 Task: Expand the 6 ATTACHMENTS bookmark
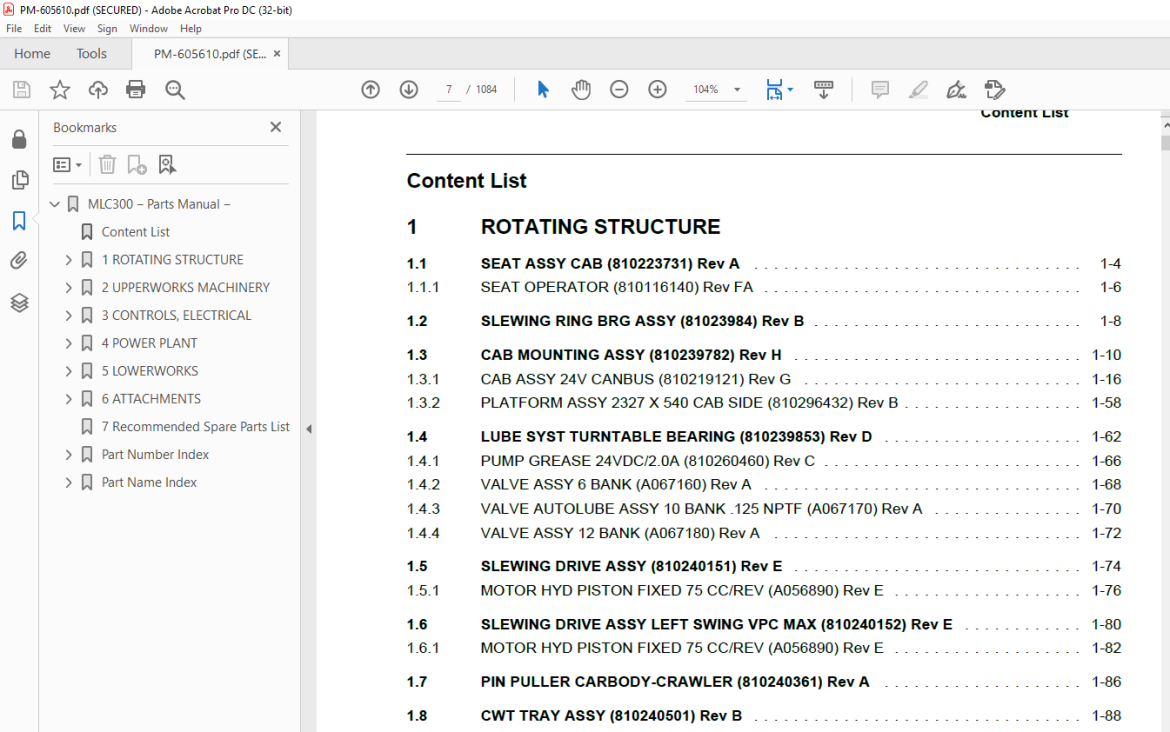(x=69, y=399)
